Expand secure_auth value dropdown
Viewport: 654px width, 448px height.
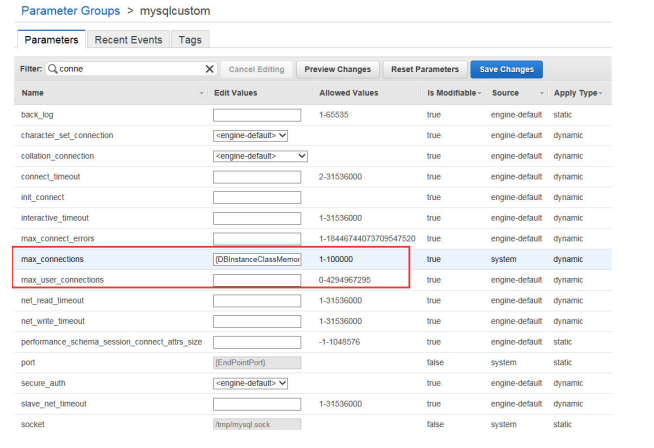click(x=251, y=383)
